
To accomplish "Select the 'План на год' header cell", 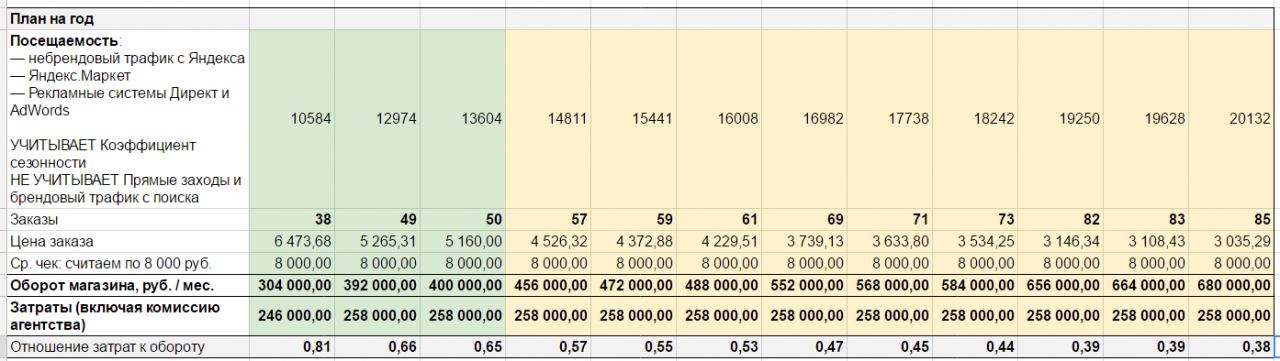I will click(127, 19).
